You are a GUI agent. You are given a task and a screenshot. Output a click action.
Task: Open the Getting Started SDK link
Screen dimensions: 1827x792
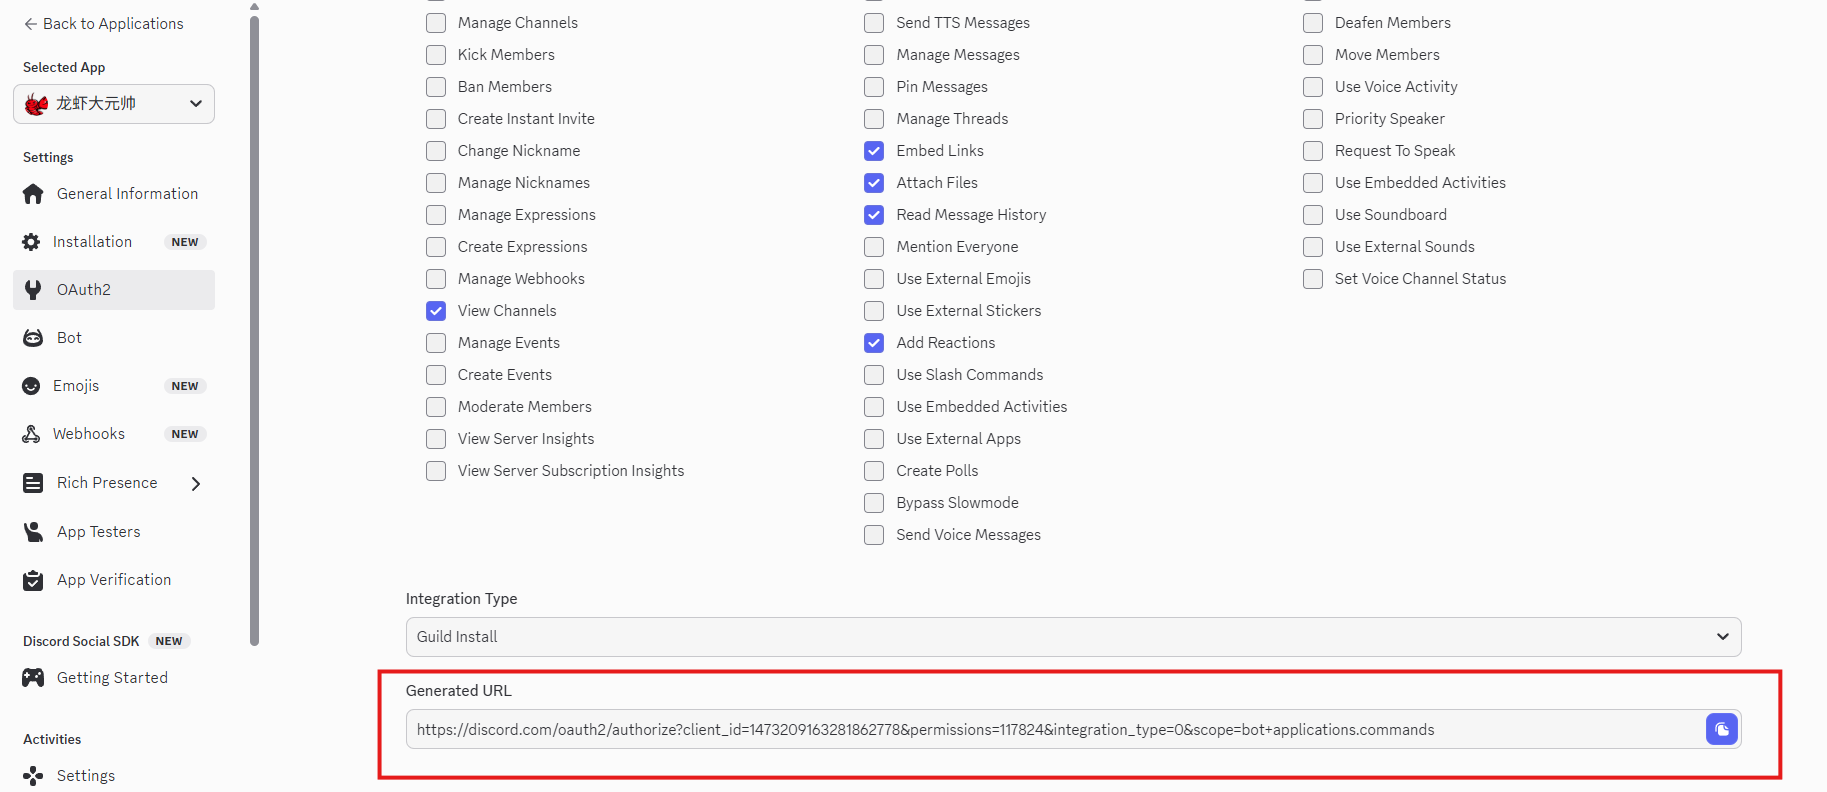pyautogui.click(x=114, y=678)
